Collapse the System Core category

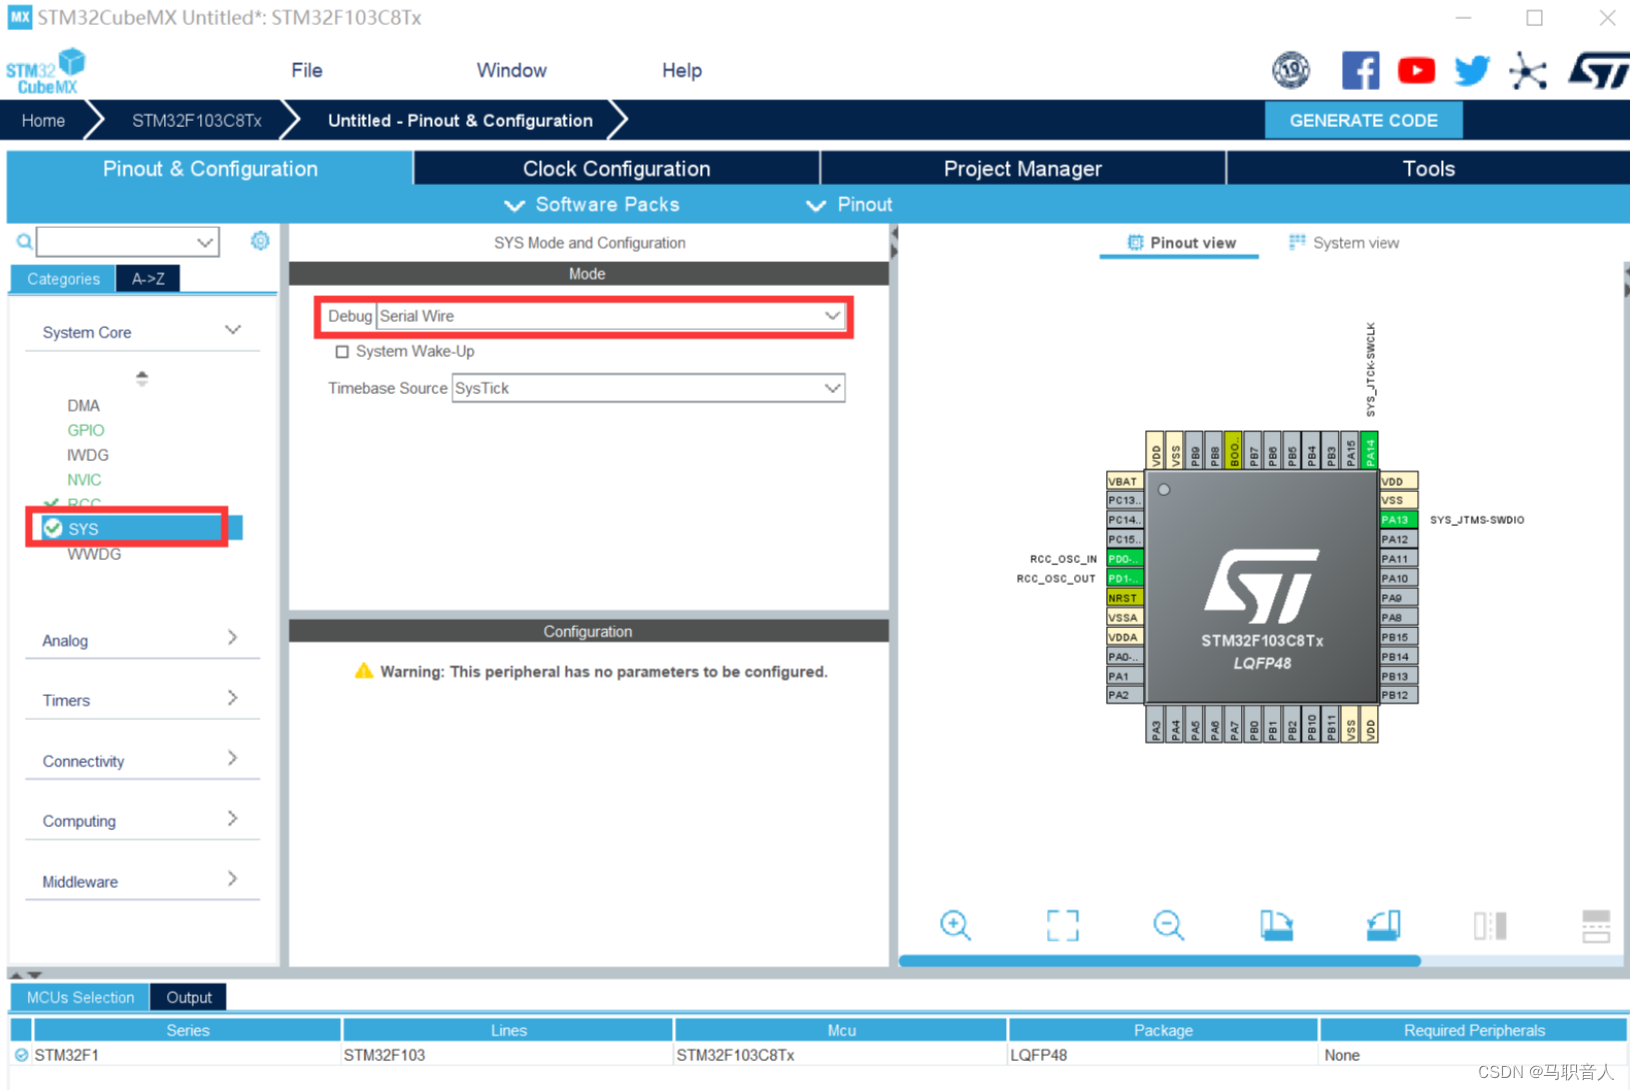[232, 330]
